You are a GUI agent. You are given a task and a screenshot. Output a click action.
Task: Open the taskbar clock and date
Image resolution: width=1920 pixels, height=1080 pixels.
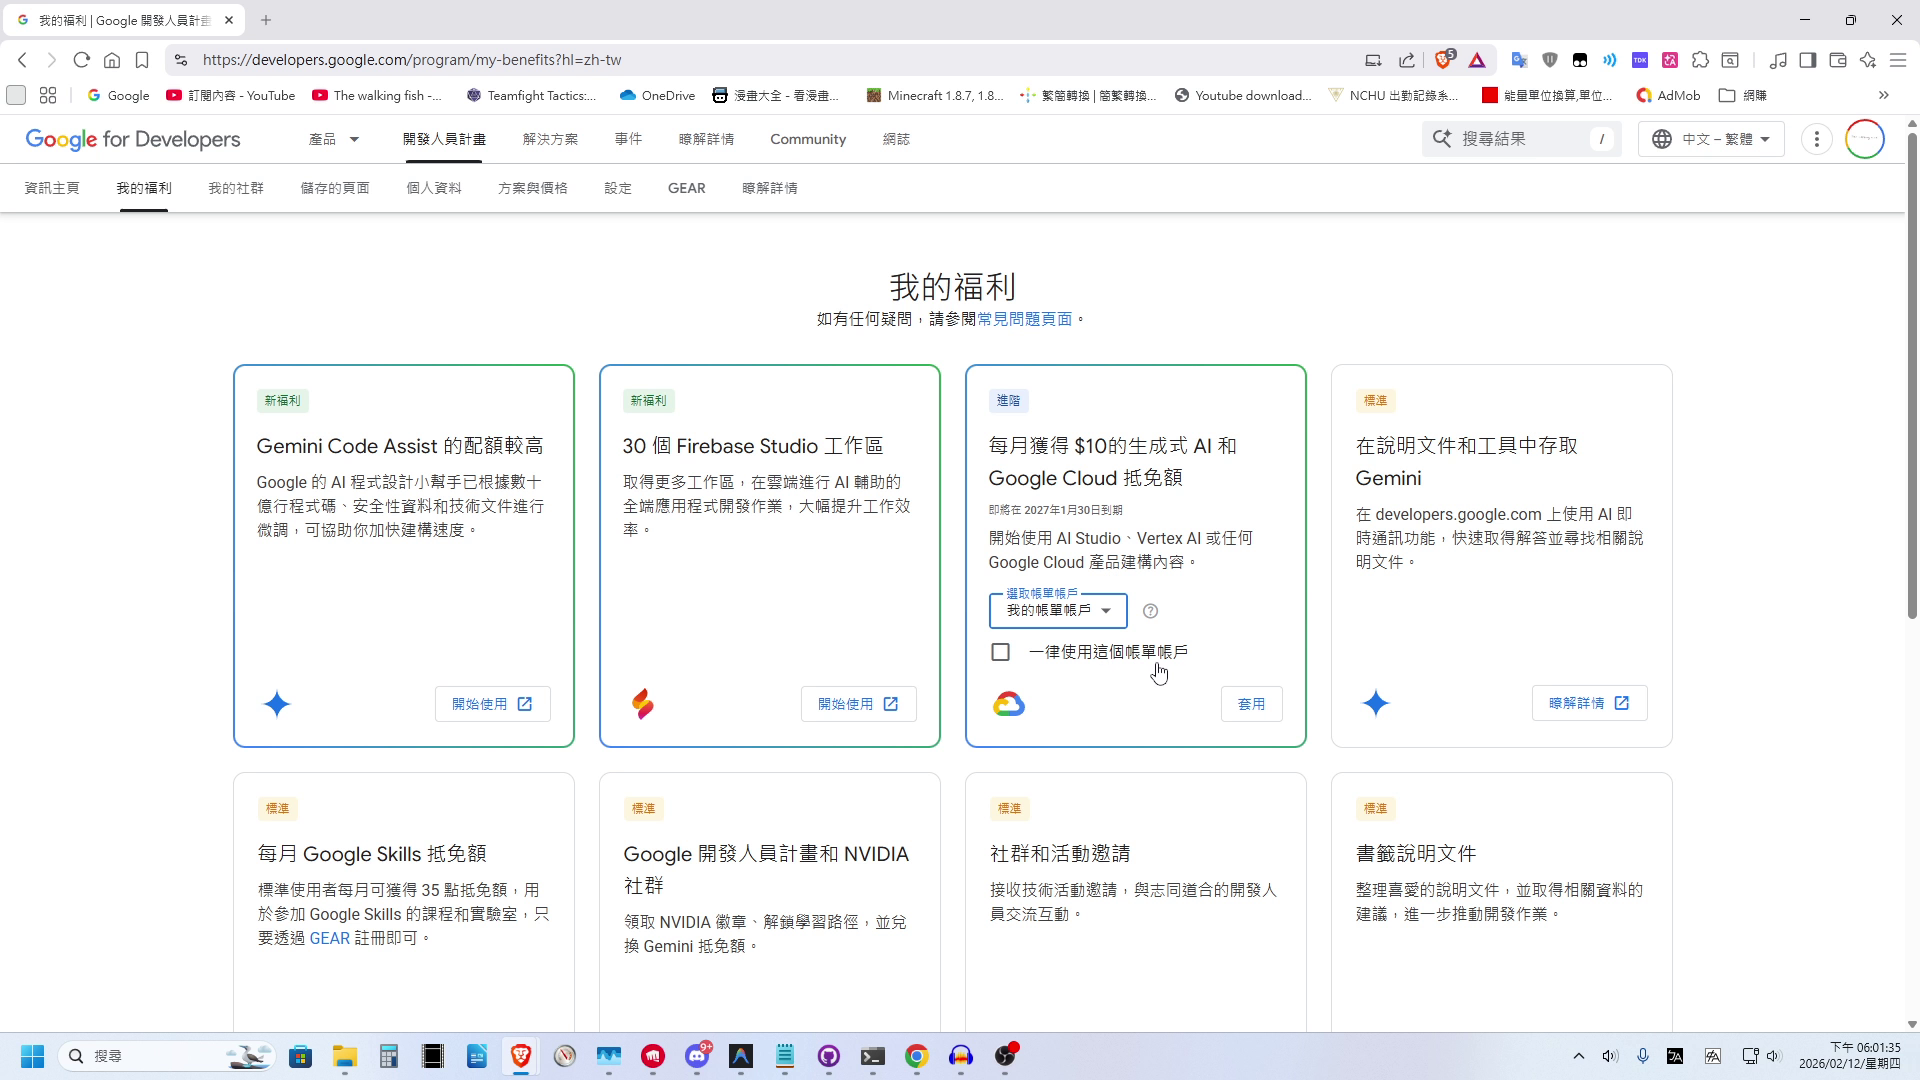[1850, 1056]
